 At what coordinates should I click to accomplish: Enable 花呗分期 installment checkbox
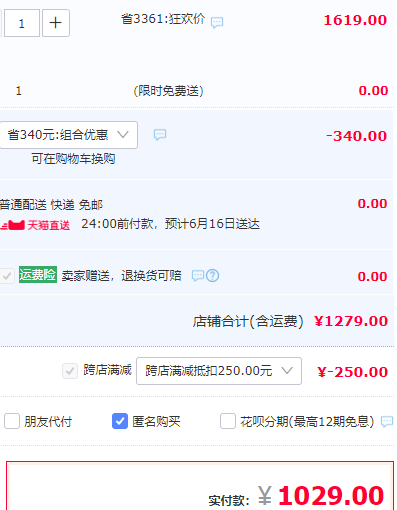tap(228, 421)
